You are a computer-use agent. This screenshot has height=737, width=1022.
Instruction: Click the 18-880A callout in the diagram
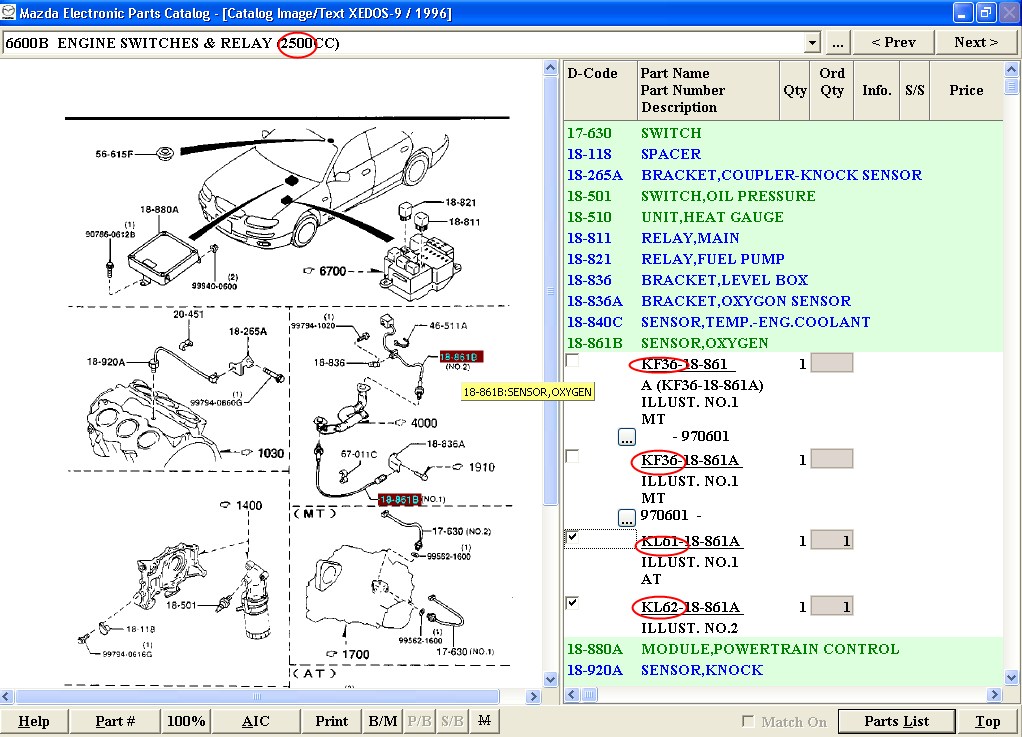point(159,209)
